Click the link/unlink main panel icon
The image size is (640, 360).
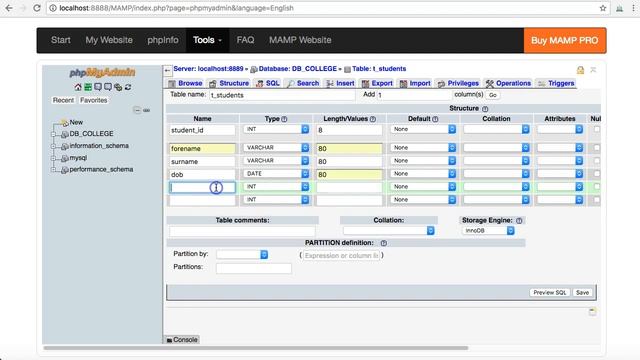(x=147, y=110)
